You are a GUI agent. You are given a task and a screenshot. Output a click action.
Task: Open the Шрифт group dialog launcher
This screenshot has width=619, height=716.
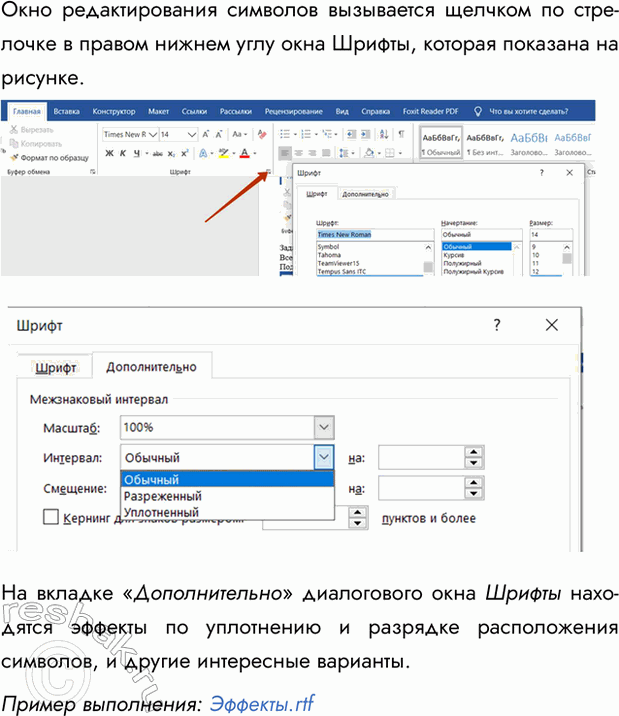[x=268, y=172]
